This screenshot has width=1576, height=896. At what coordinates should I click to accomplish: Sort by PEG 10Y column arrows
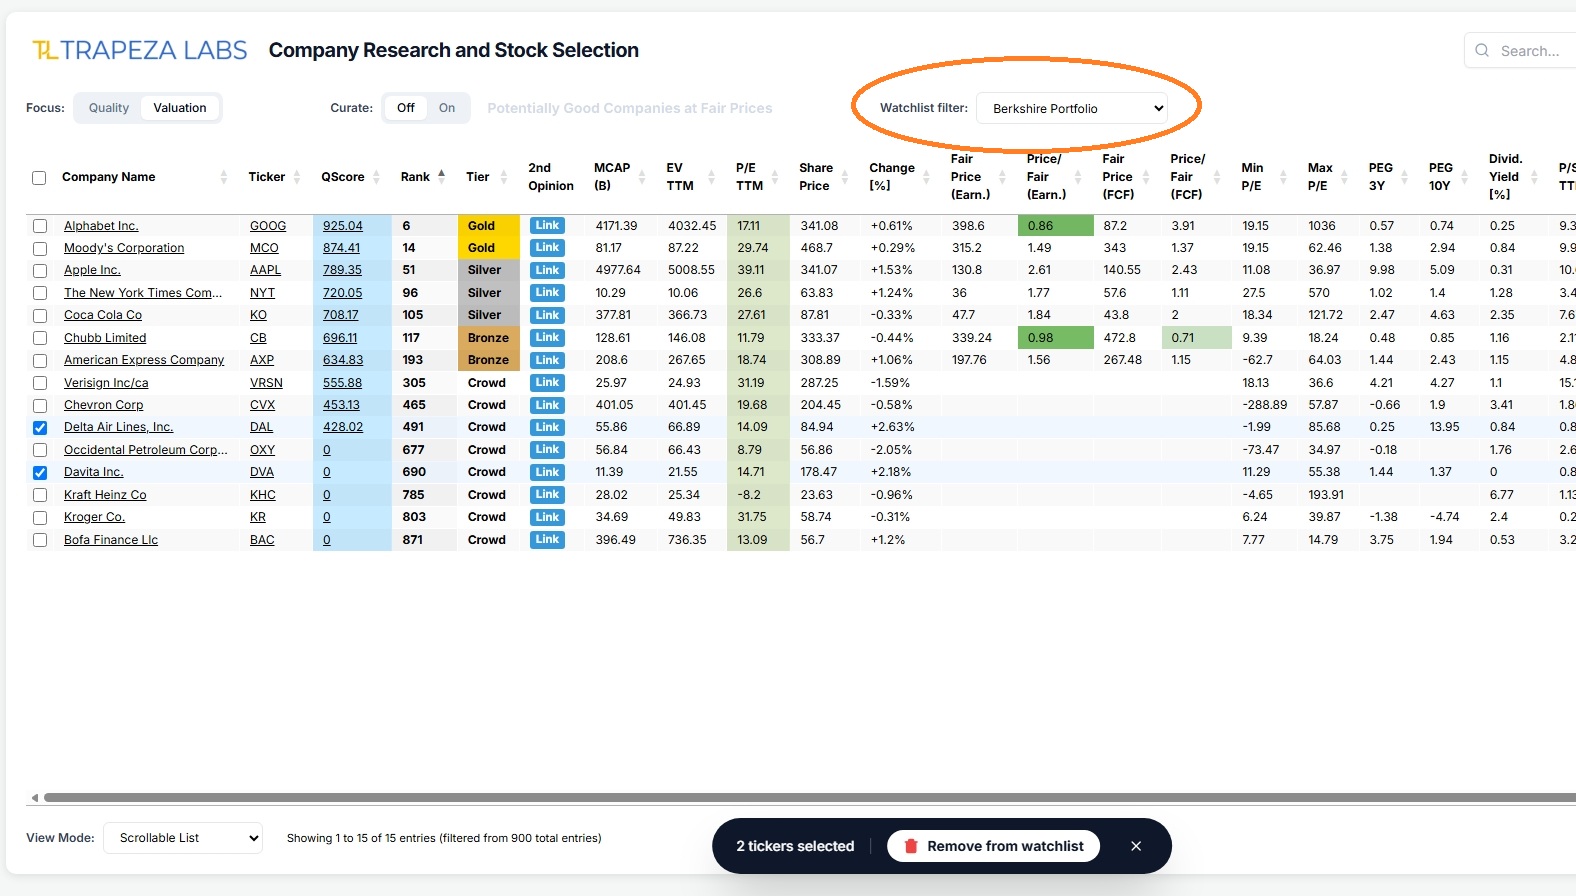tap(1464, 177)
